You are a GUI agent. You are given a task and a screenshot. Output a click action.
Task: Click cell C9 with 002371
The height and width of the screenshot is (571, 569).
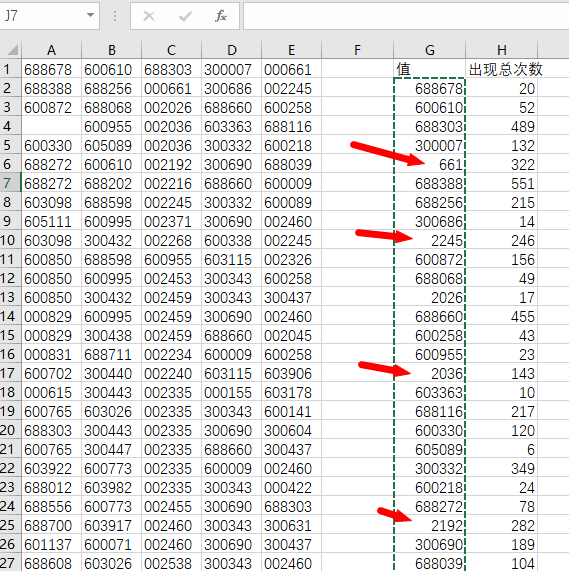pyautogui.click(x=171, y=221)
